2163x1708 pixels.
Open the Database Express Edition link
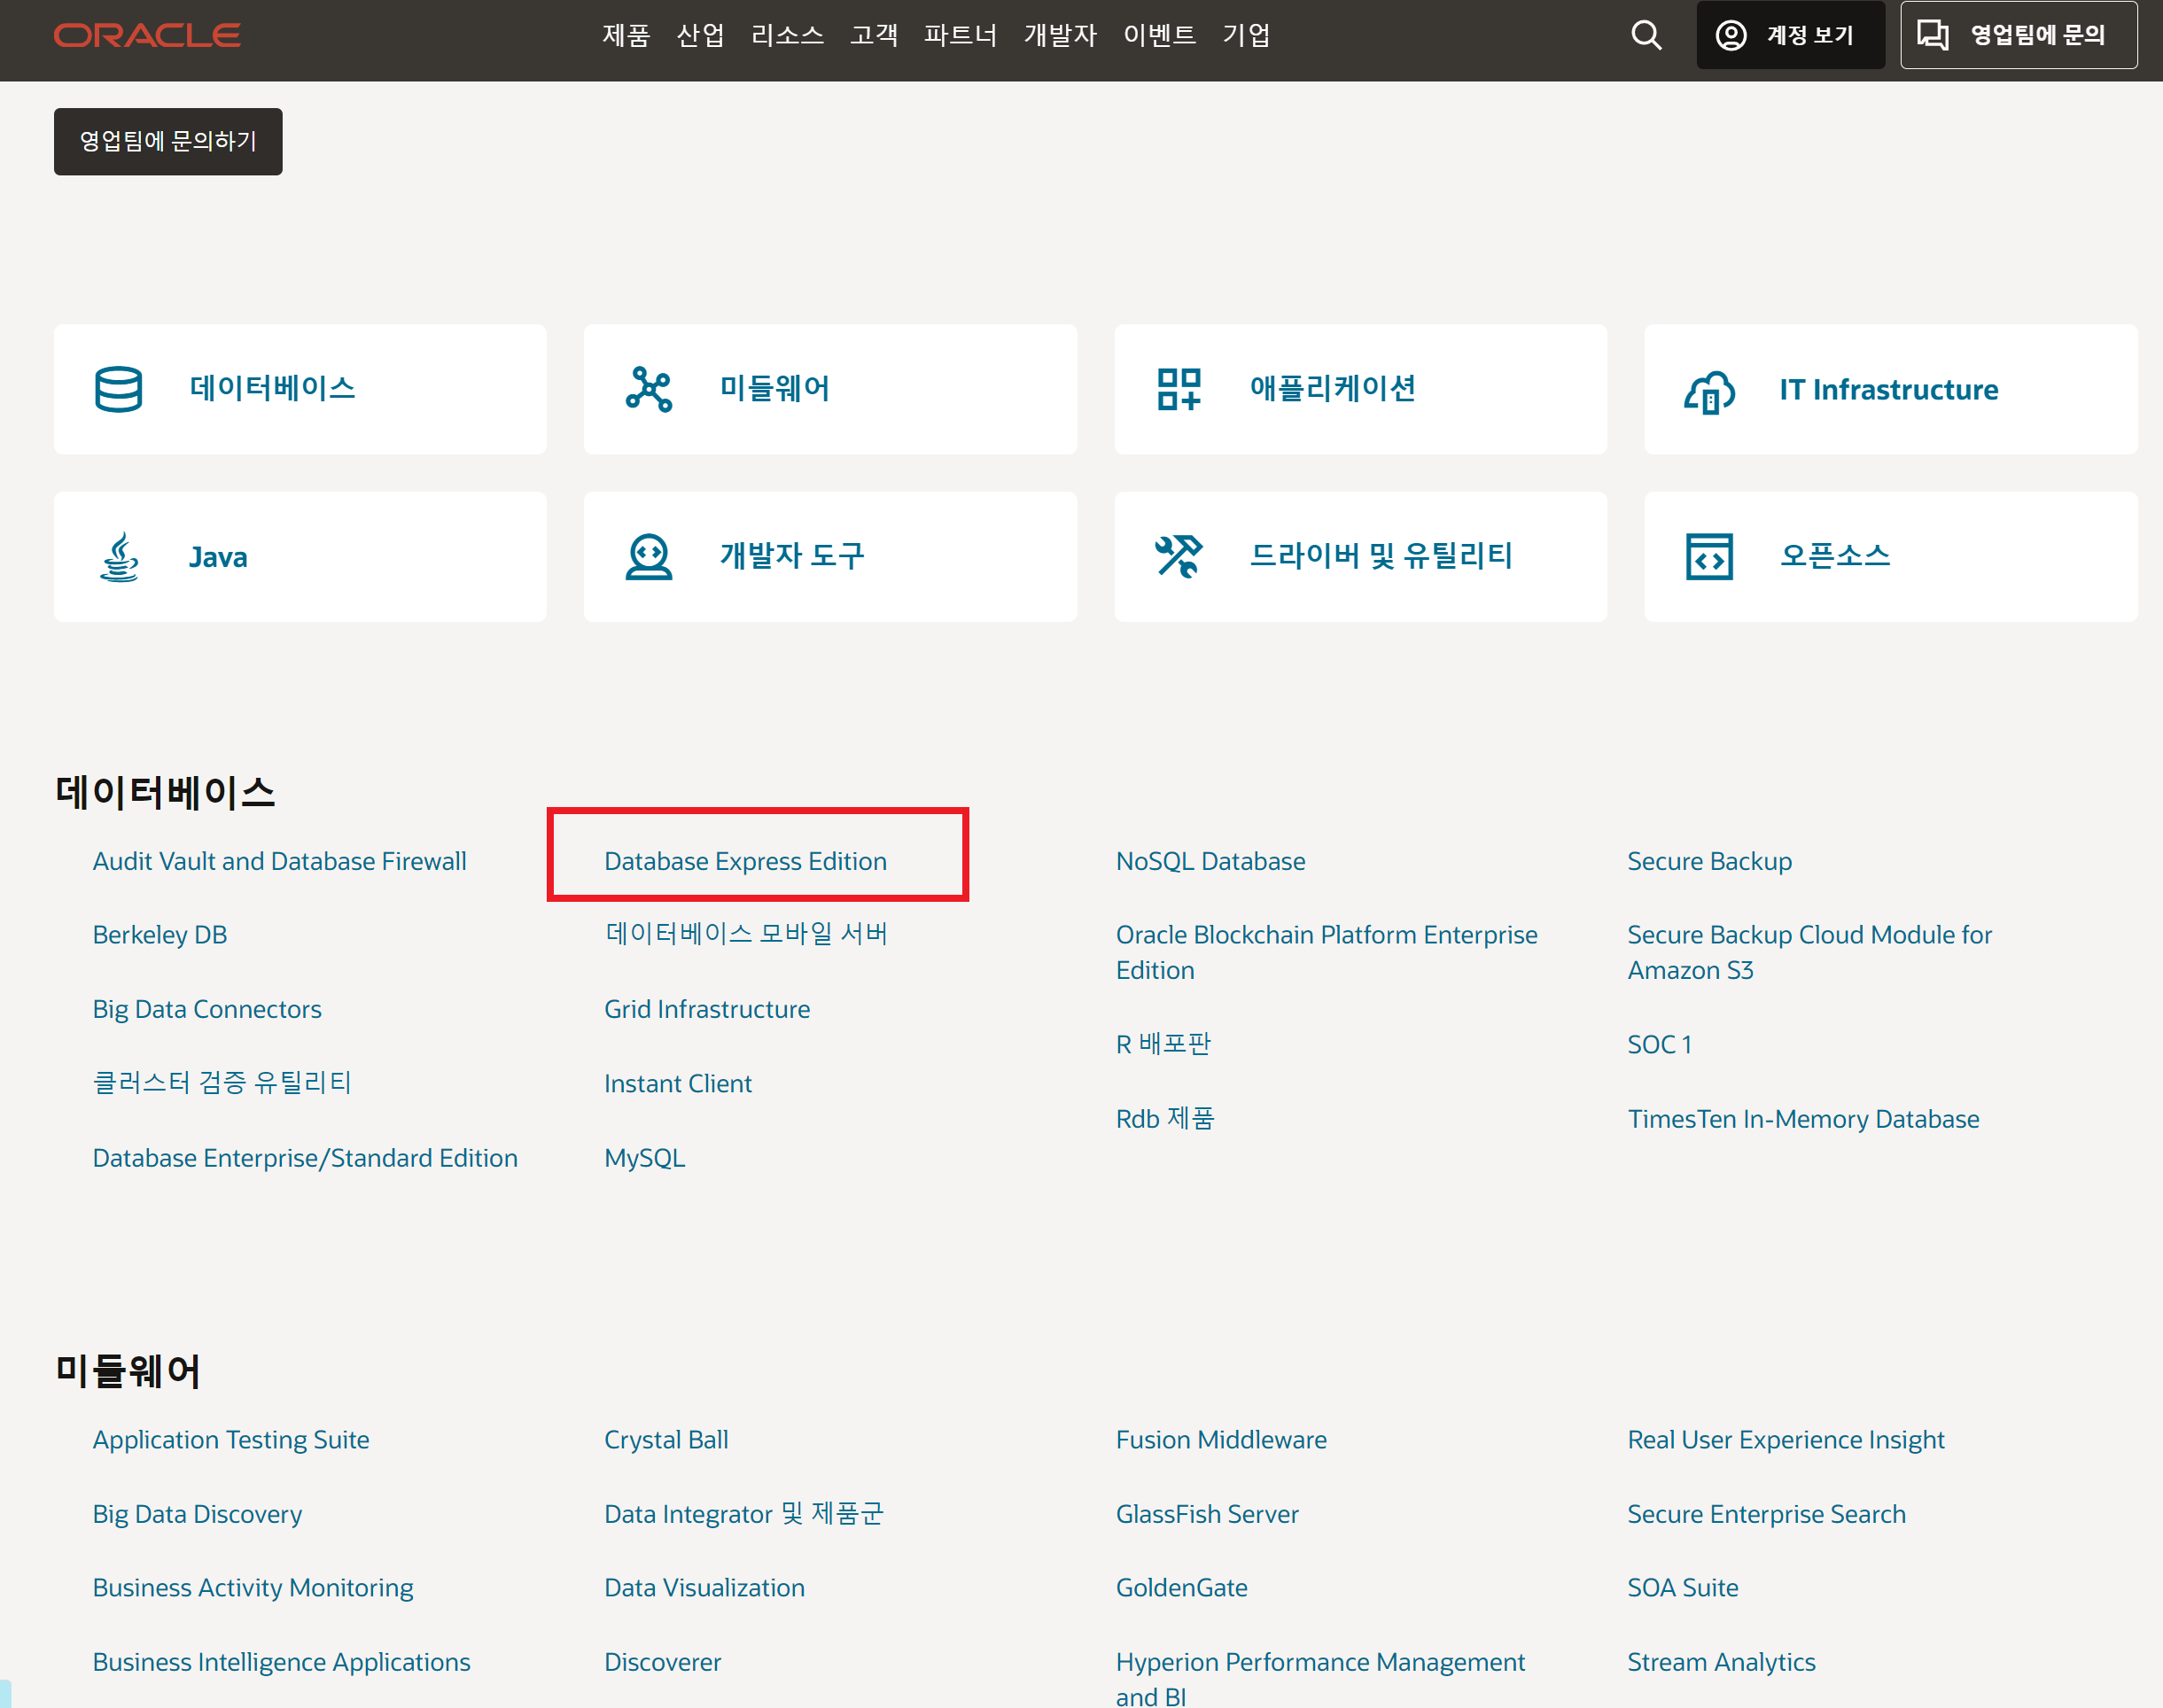(x=745, y=861)
